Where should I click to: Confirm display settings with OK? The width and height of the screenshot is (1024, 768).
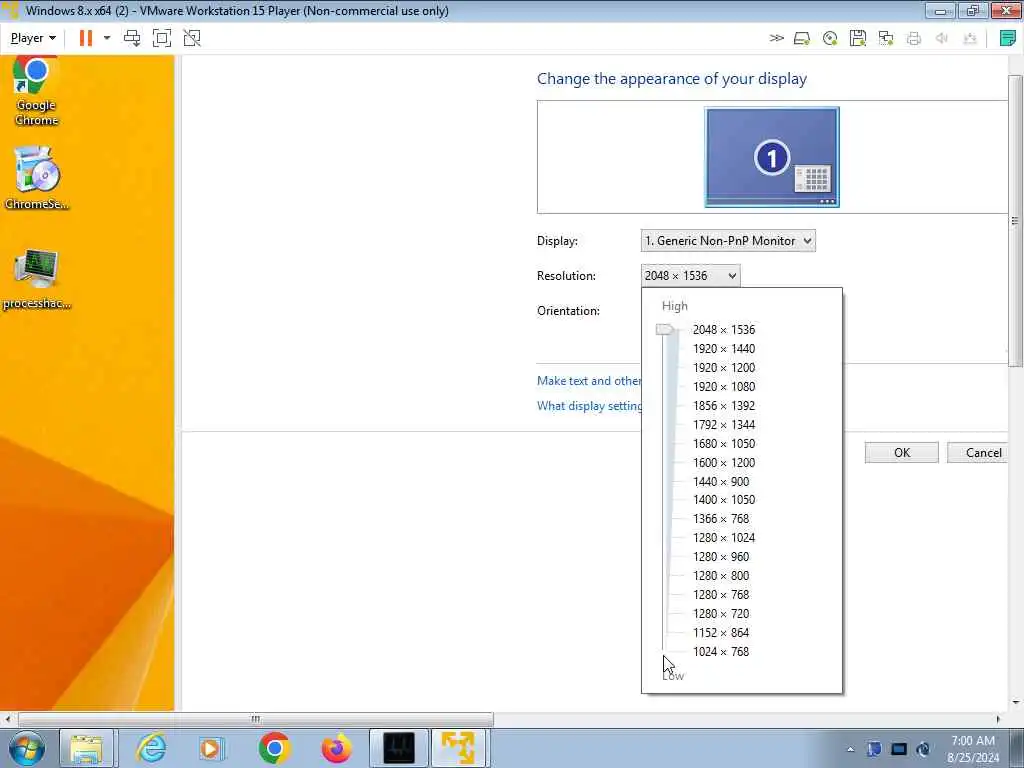point(901,453)
